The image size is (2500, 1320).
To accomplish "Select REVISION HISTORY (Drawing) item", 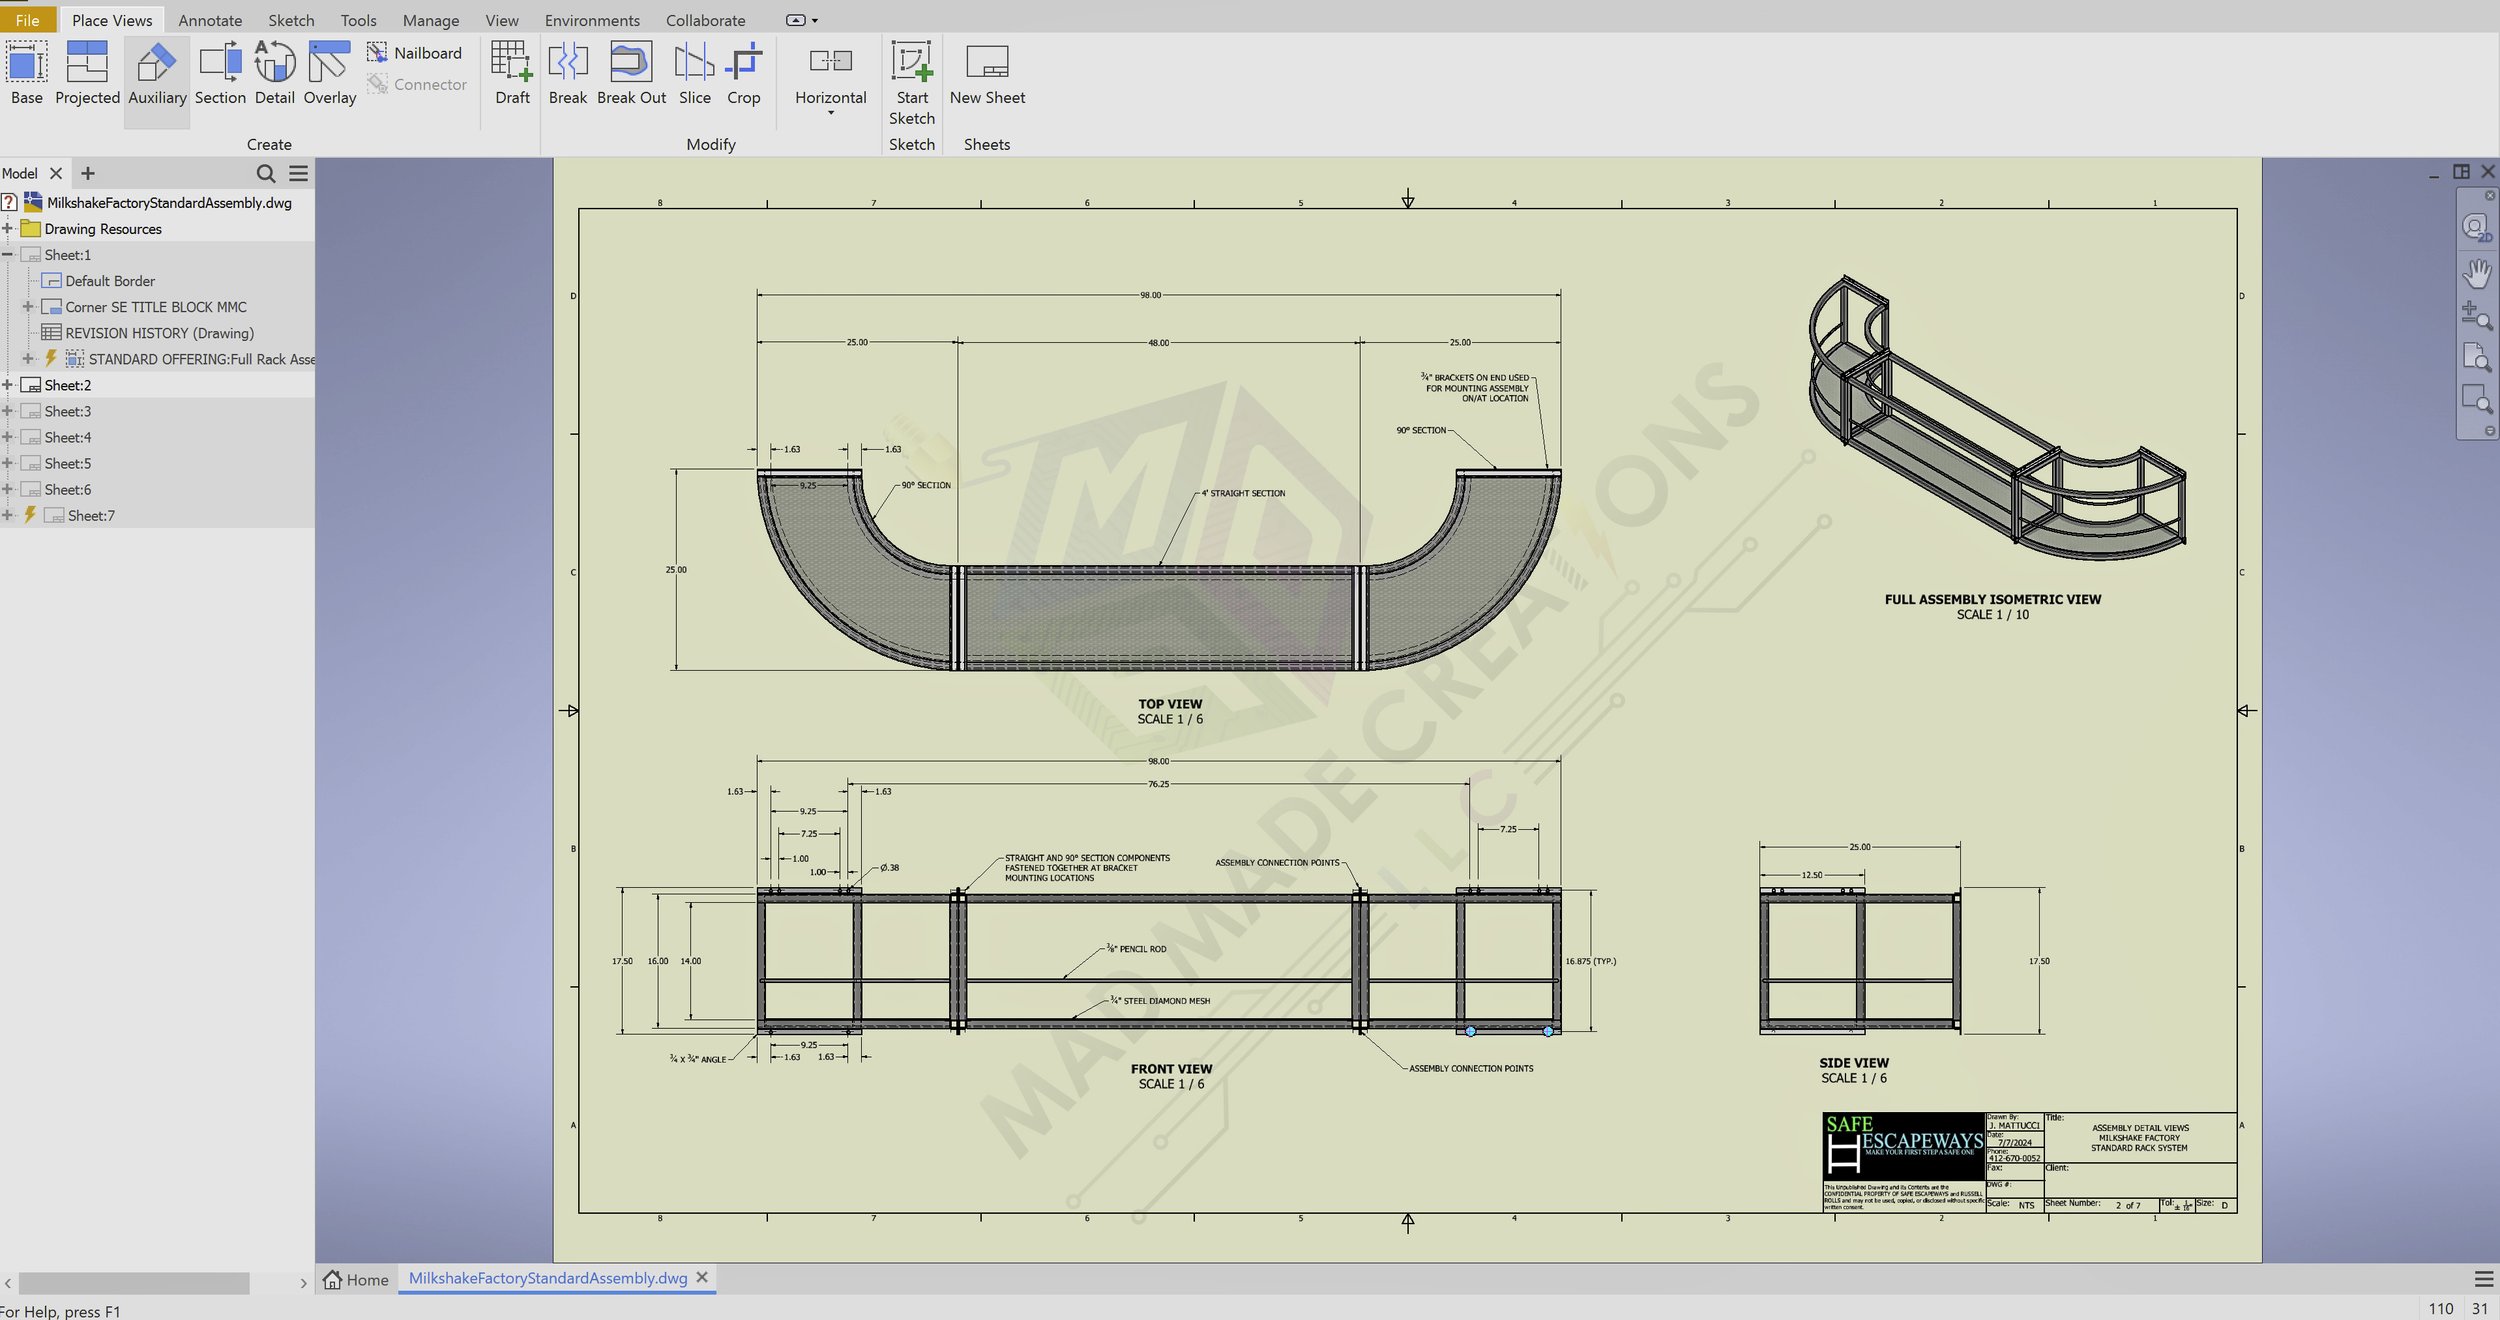I will (148, 333).
